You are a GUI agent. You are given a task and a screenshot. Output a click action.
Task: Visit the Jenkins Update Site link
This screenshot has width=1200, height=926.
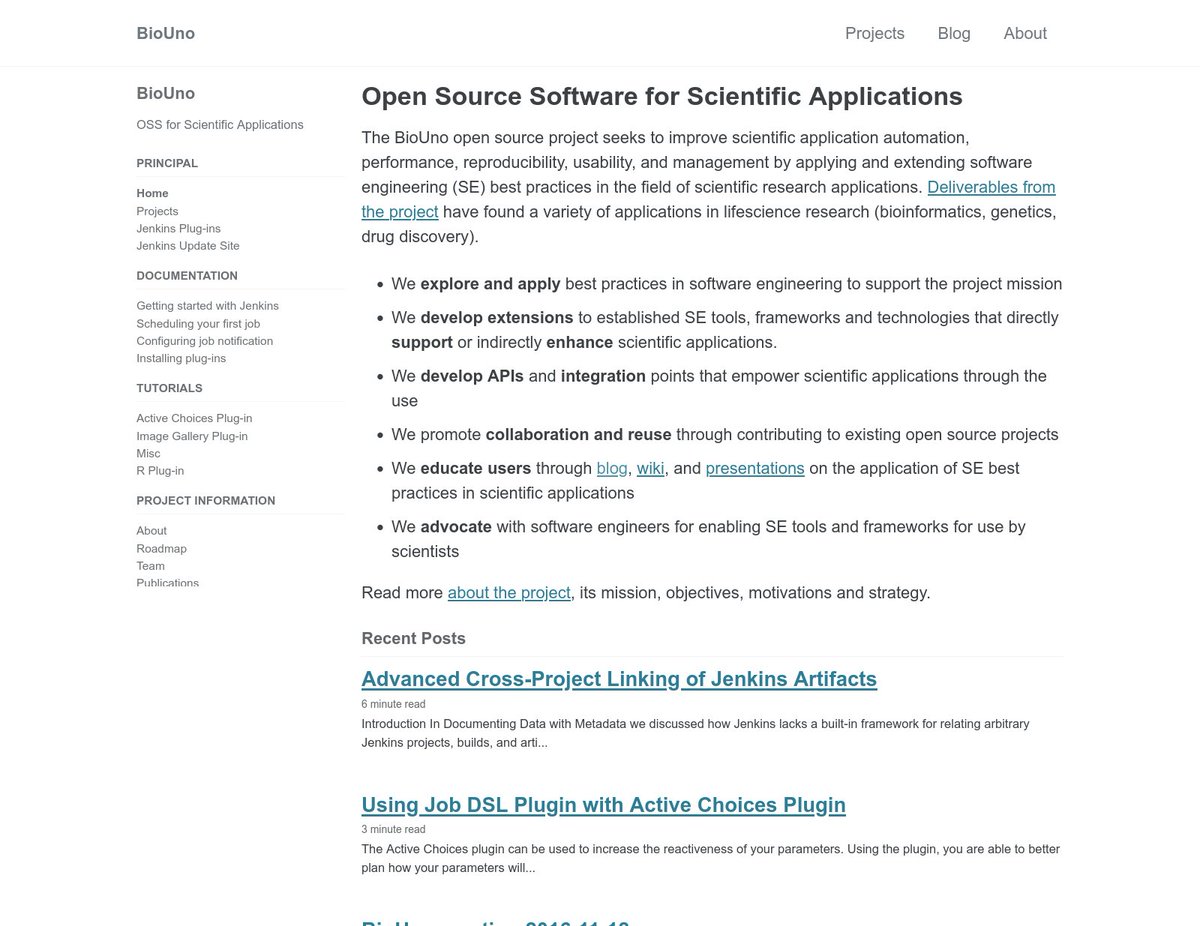188,245
